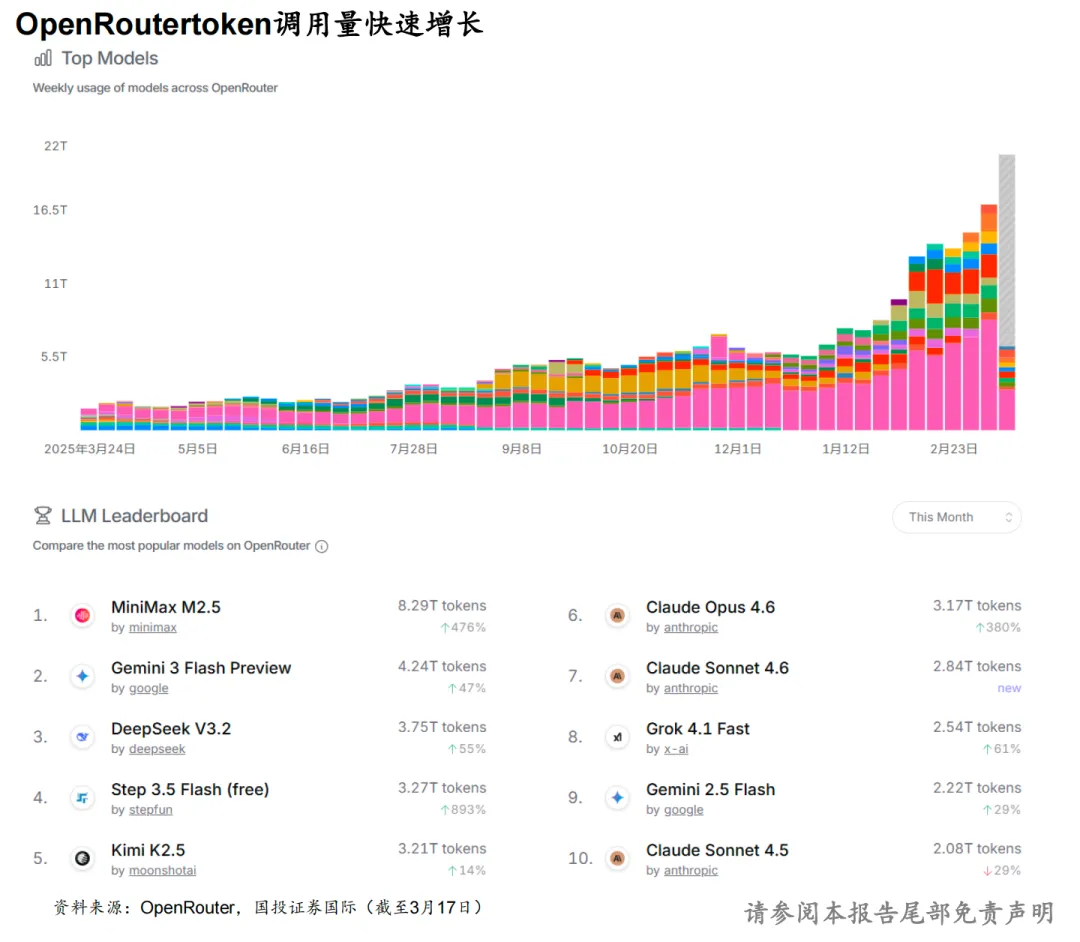Screen dimensions: 1080x942
Task: Click the 8.29T tokens value
Action: tap(442, 605)
